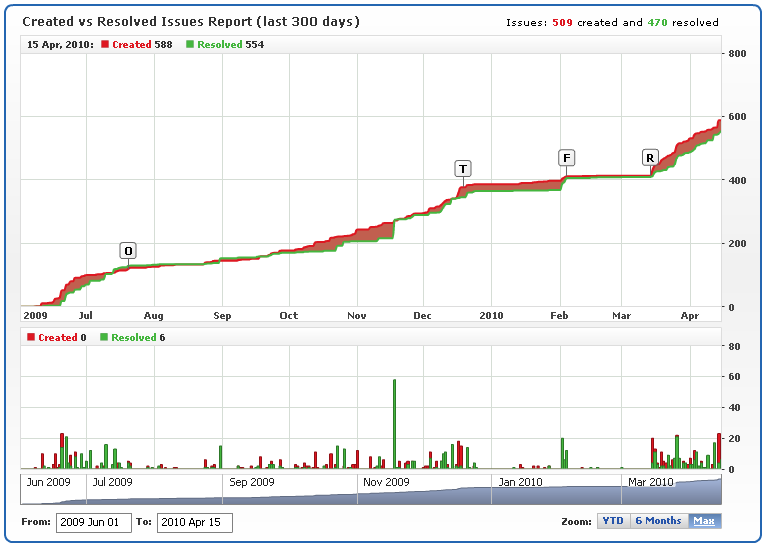Viewport: 766px width, 547px height.
Task: Click the 'F' event marker flag
Action: [567, 158]
